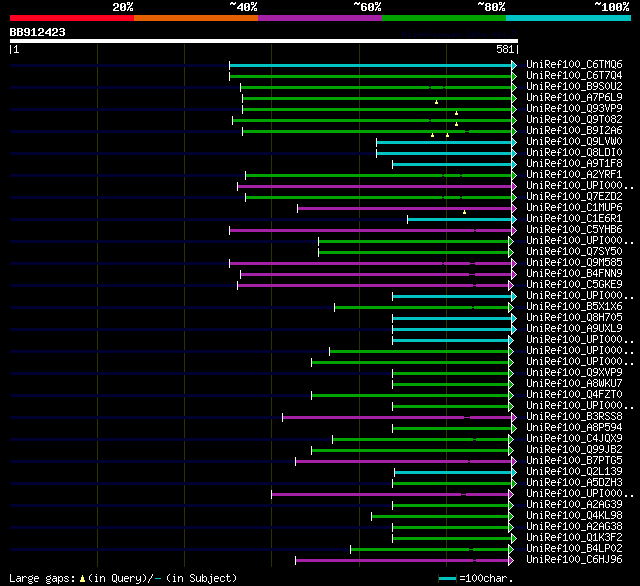Viewport: 640px width, 586px height.
Task: Click the UniRef100_B9I2A6 label
Action: pyautogui.click(x=574, y=131)
